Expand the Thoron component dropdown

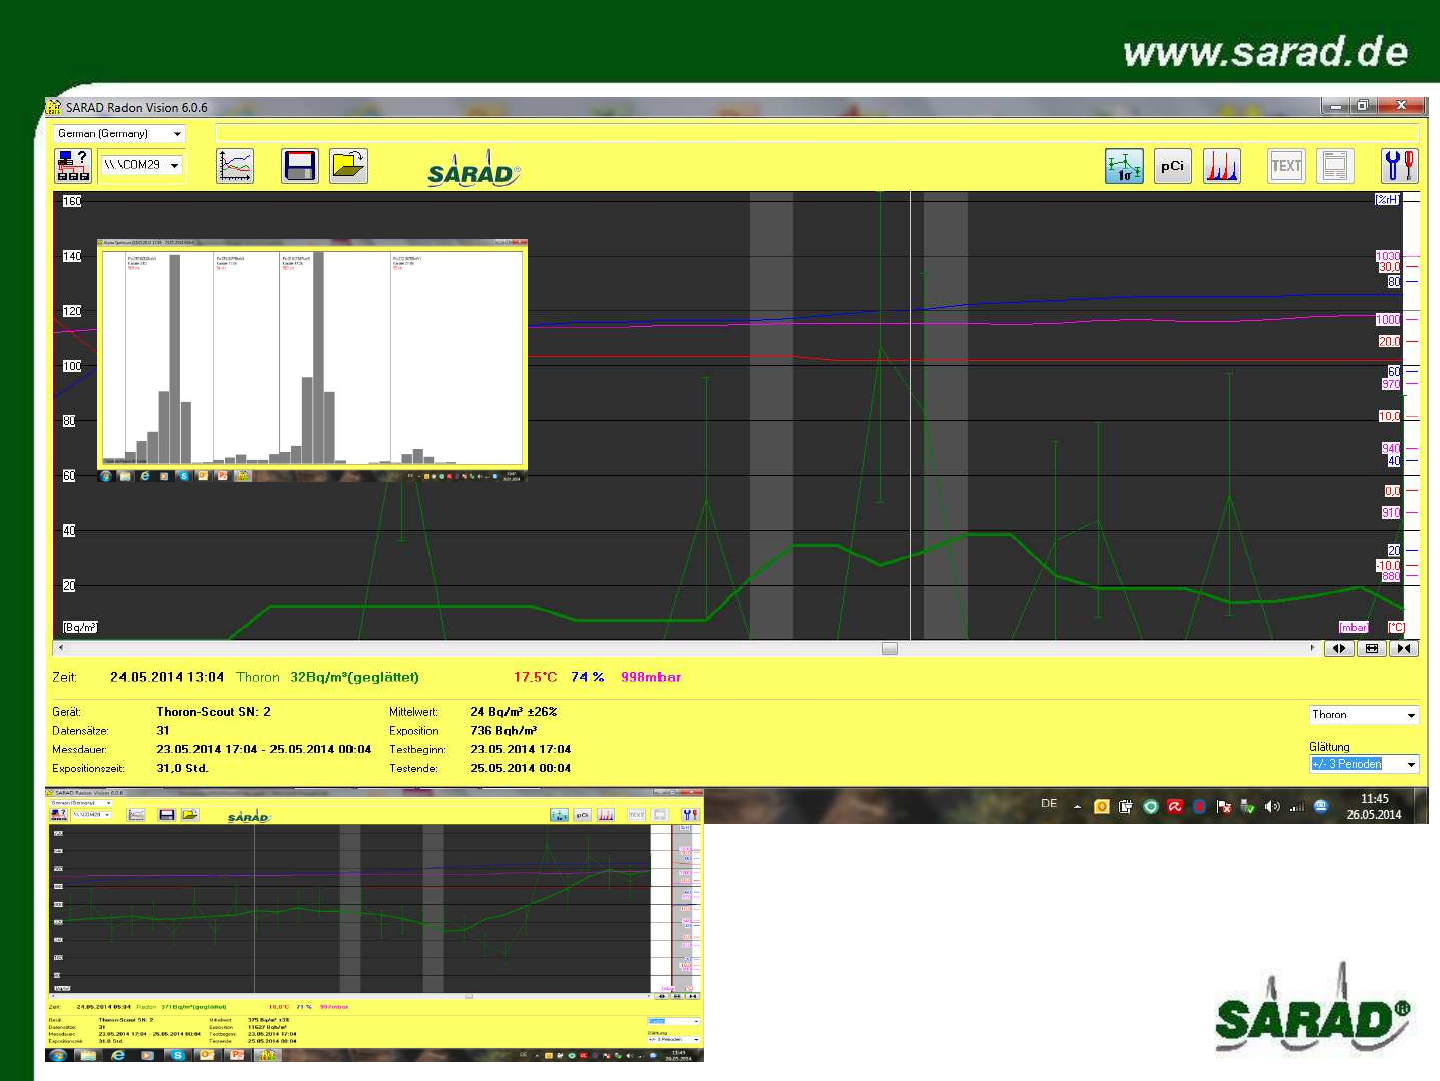click(x=1364, y=715)
